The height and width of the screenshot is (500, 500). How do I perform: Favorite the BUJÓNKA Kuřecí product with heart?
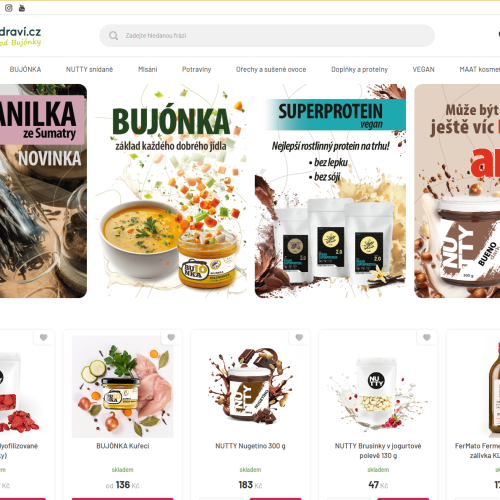[x=171, y=337]
